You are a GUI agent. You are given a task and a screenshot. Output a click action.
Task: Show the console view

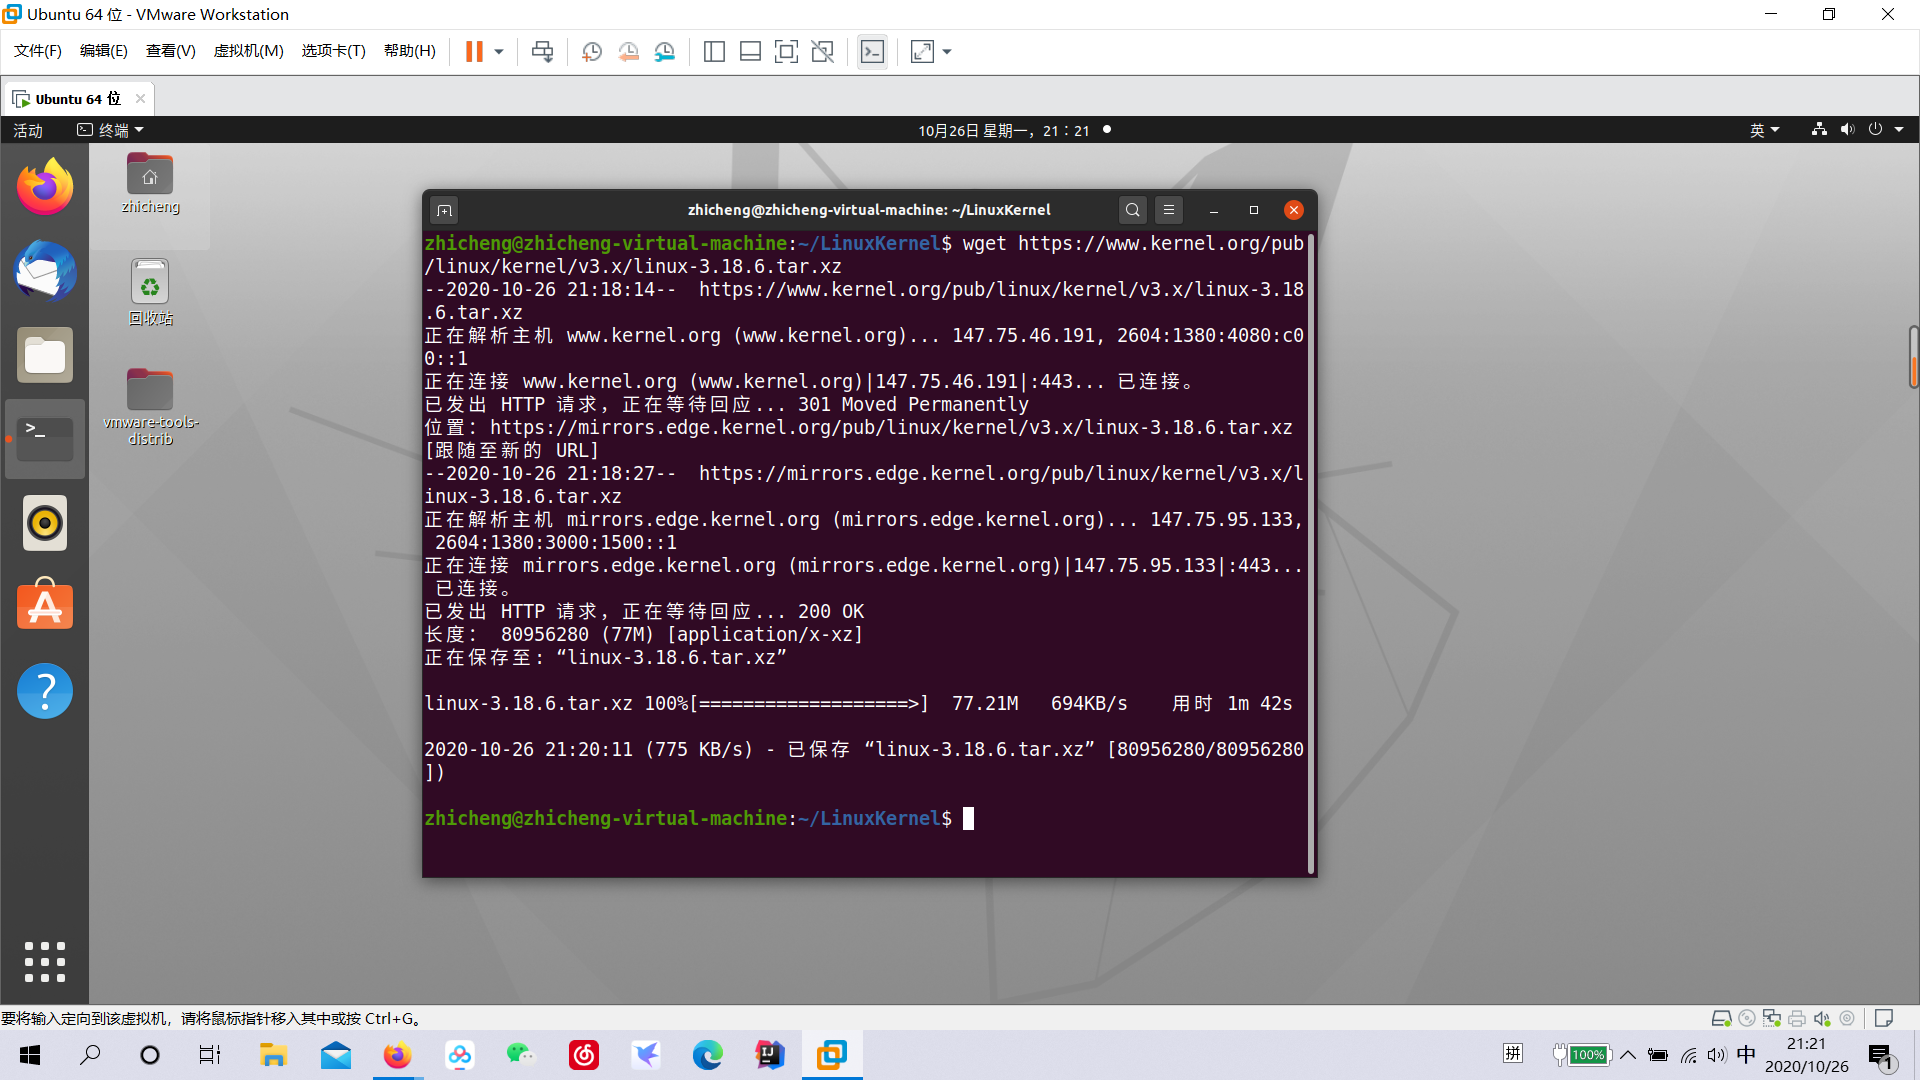[x=872, y=51]
